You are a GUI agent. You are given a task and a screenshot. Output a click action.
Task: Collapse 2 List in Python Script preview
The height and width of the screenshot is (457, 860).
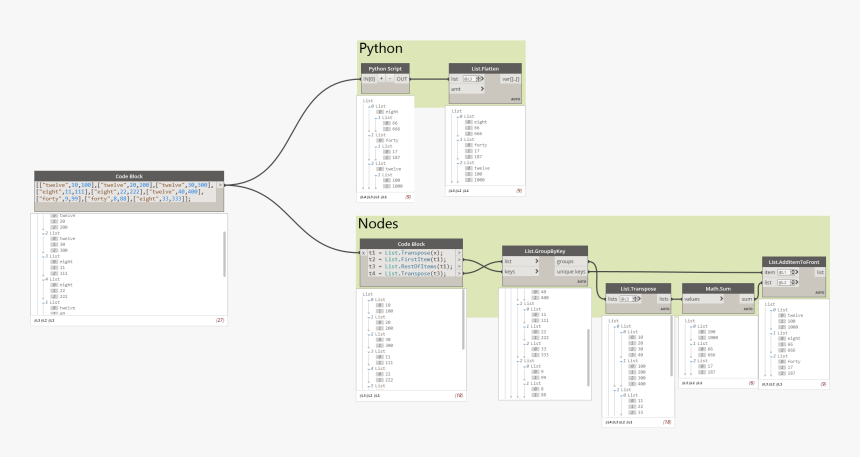[x=369, y=163]
